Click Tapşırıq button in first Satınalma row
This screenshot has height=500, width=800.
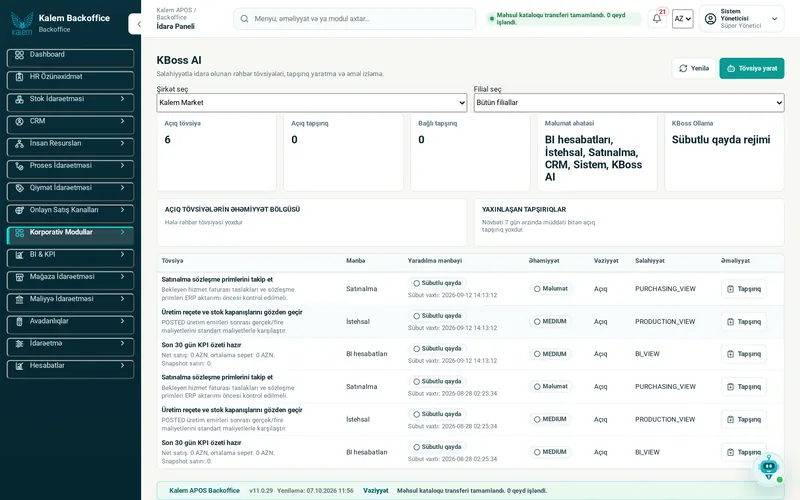744,289
